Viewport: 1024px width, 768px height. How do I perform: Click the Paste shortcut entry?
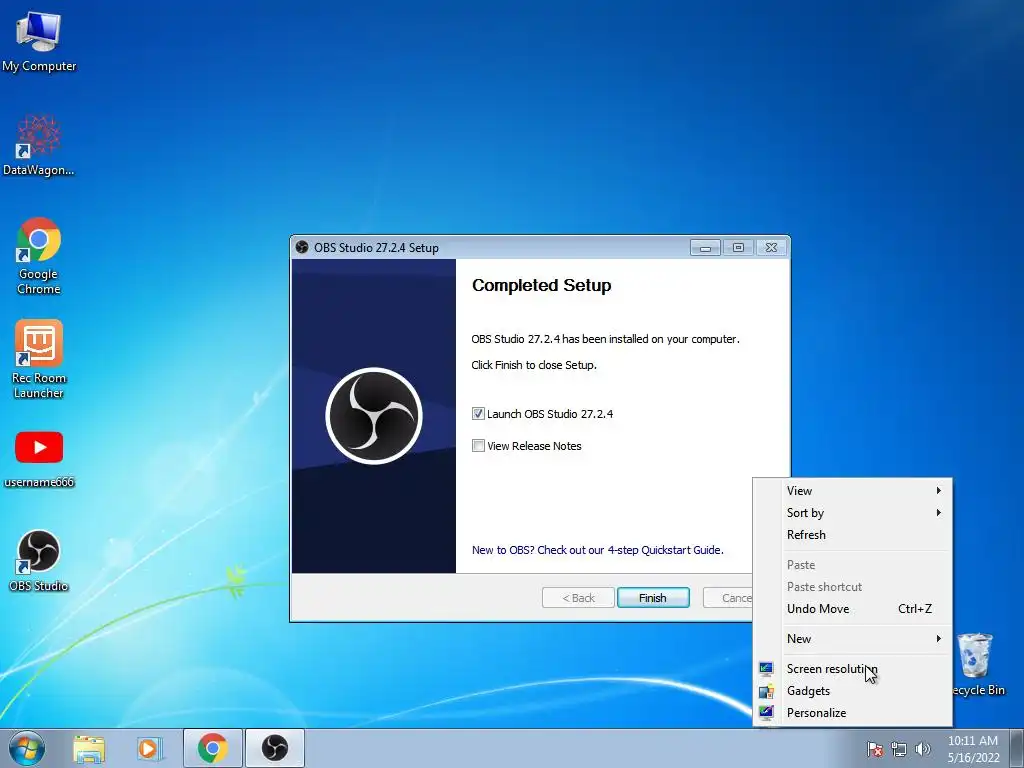tap(852, 586)
